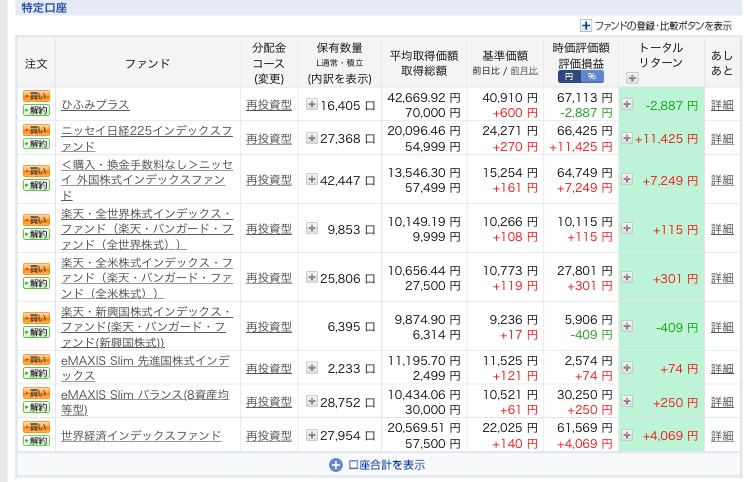Image resolution: width=750 pixels, height=482 pixels.
Task: Click the 解約 button for ひふみプラス
Action: [36, 110]
